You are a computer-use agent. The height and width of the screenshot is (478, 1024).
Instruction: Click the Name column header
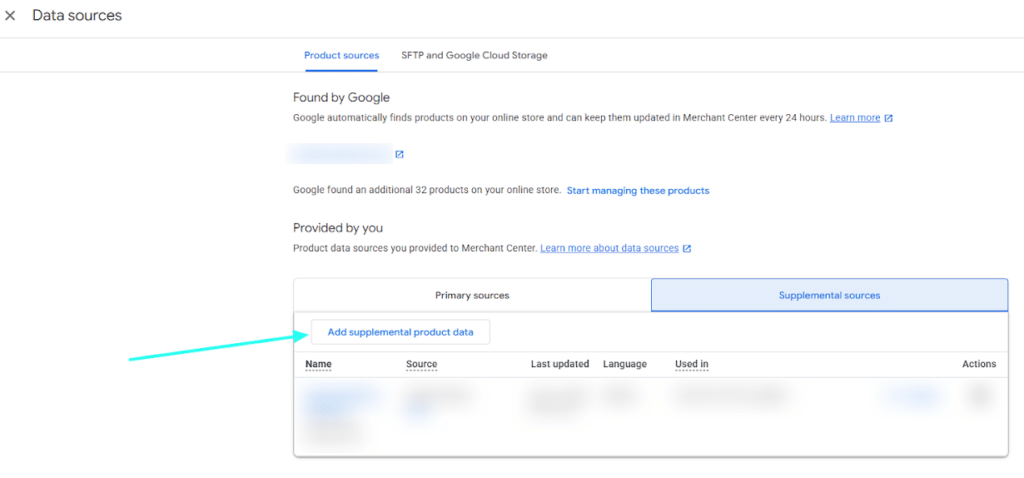(x=318, y=364)
